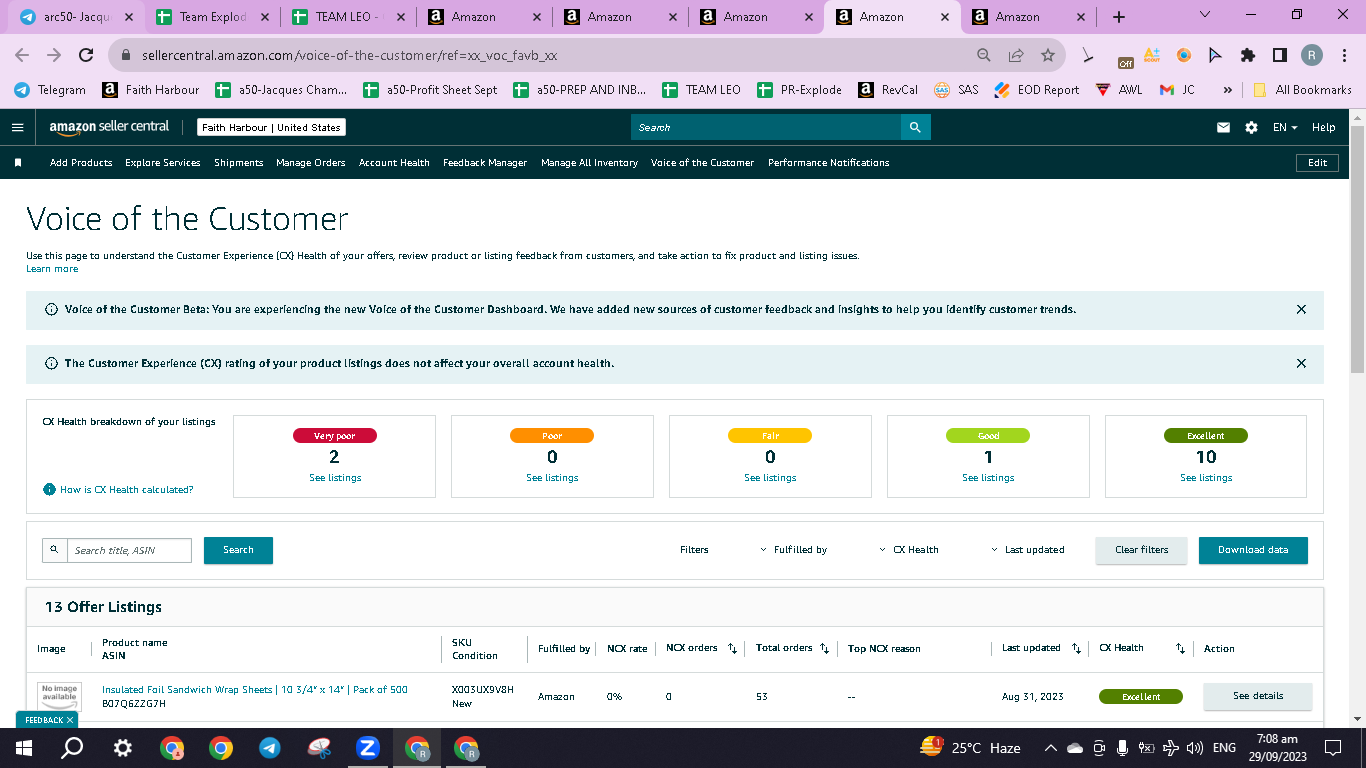This screenshot has width=1366, height=768.
Task: Click the Seller Central top search field
Action: pyautogui.click(x=766, y=127)
